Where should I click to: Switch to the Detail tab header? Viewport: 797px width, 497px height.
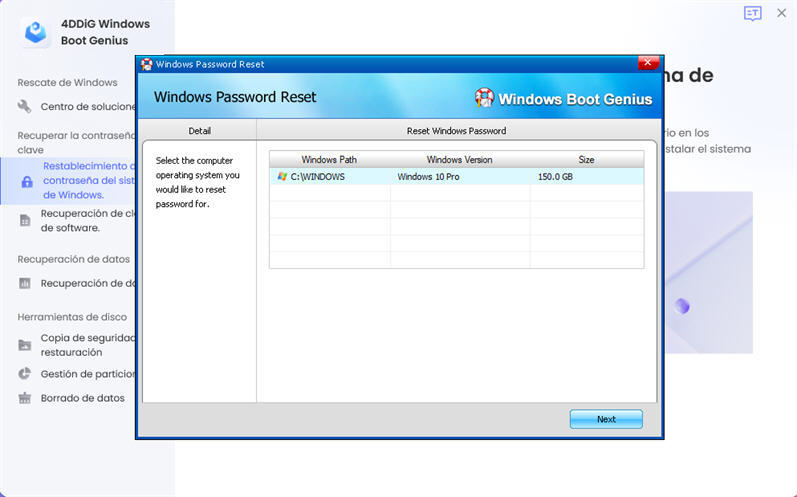tap(199, 130)
